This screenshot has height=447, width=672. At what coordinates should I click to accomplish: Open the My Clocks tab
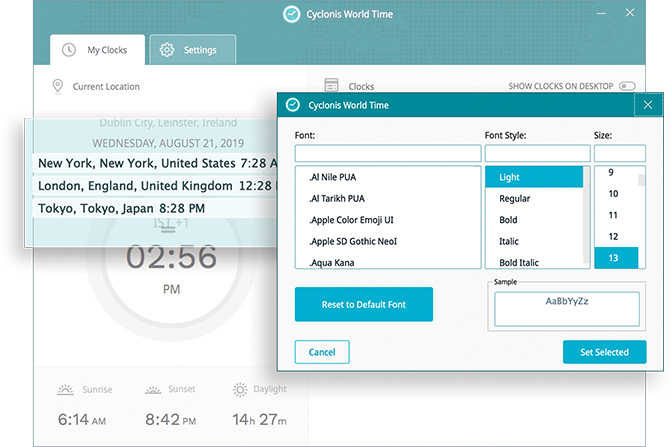(x=97, y=50)
